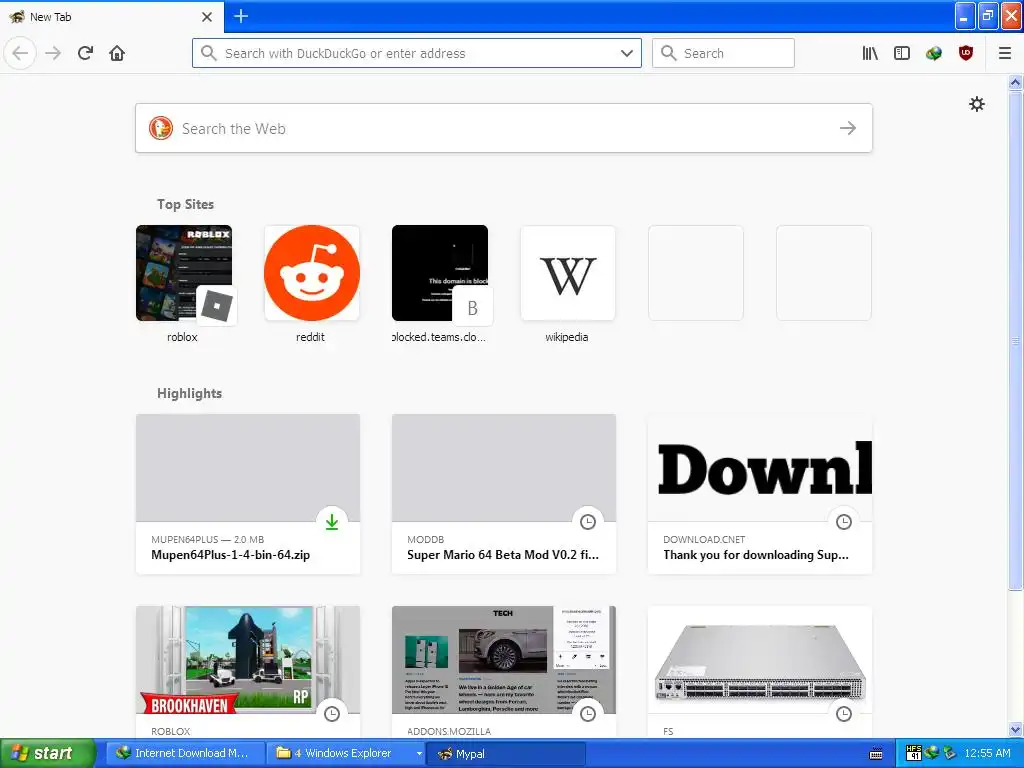Image resolution: width=1024 pixels, height=768 pixels.
Task: Open the Start menu
Action: tap(48, 753)
